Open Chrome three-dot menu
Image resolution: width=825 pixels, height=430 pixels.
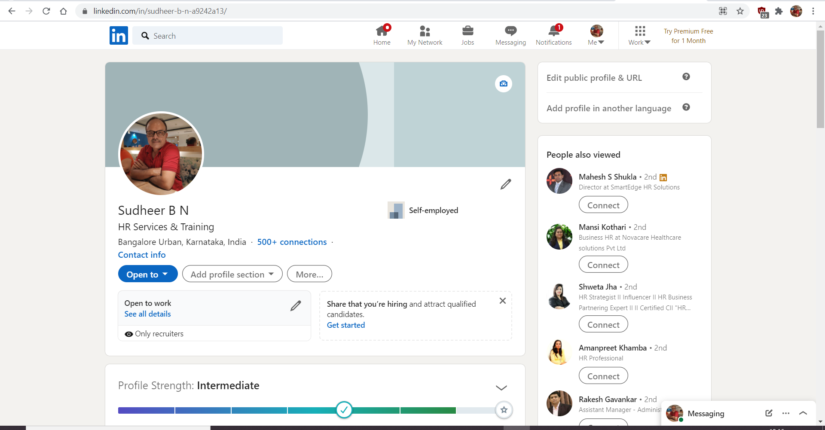pos(813,11)
